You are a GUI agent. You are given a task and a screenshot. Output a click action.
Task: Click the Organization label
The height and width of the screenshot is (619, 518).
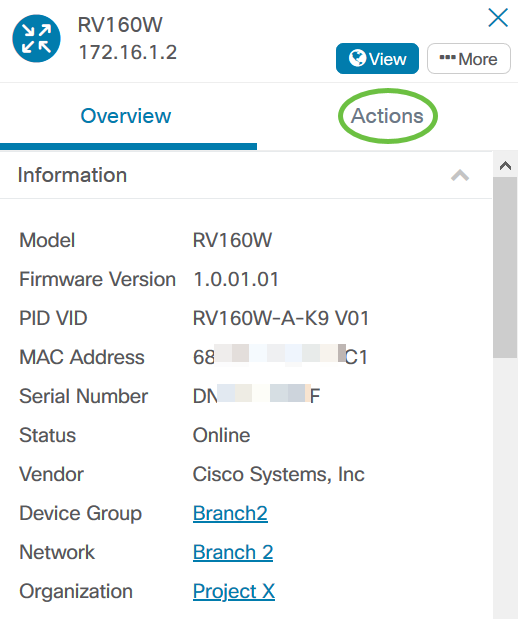click(76, 591)
